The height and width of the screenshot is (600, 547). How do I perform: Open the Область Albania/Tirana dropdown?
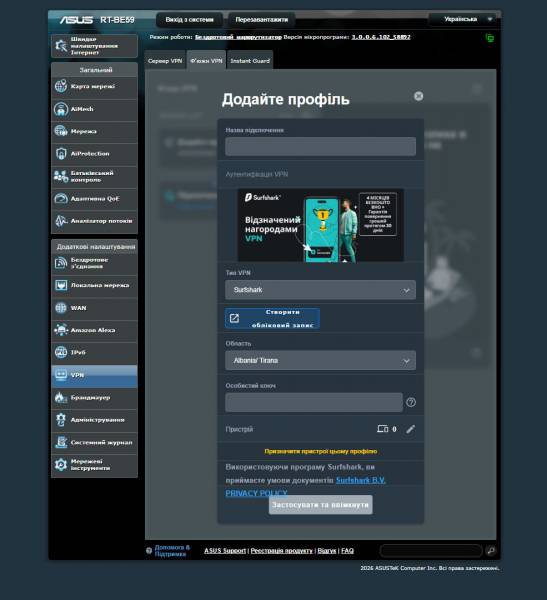pyautogui.click(x=320, y=360)
